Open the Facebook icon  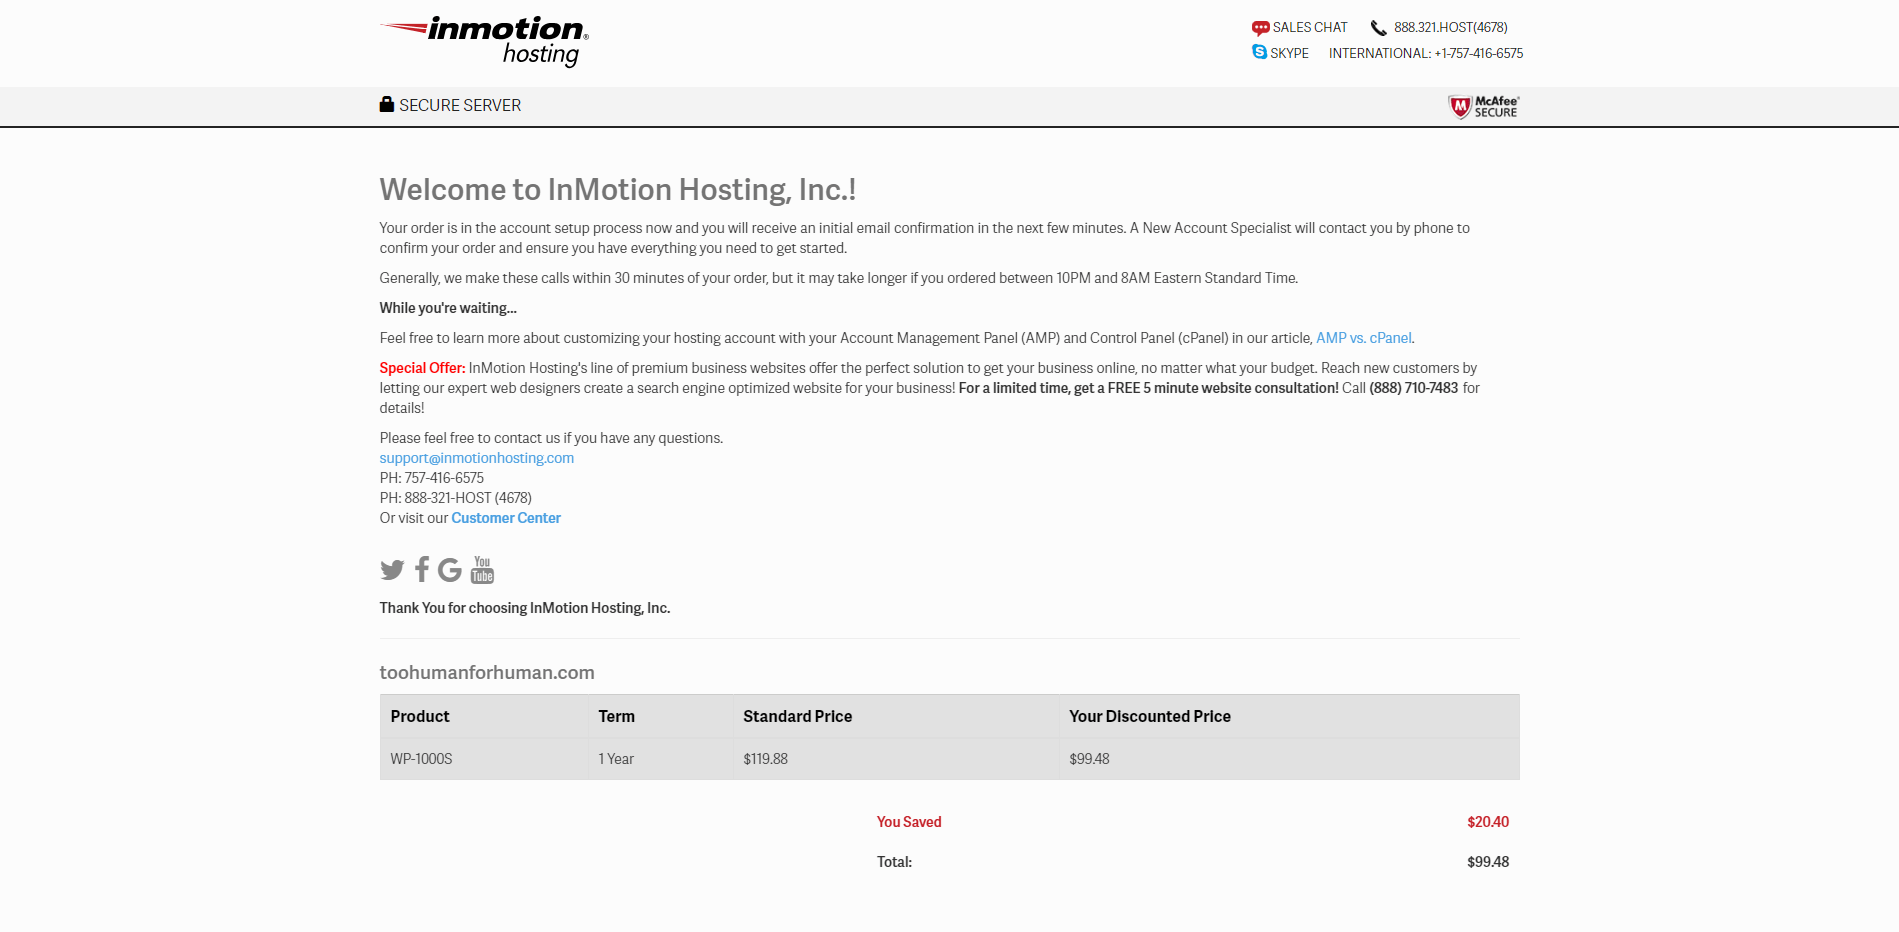click(x=422, y=569)
